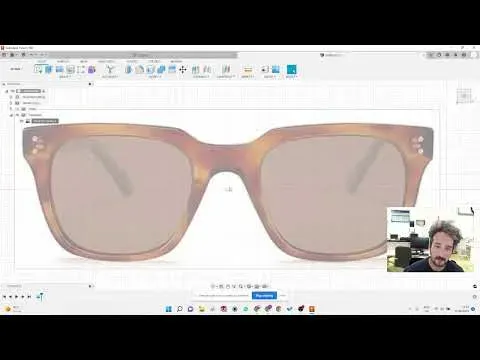Activate the Move/Copy cross-arrows tool
This screenshot has width=480, height=360.
pyautogui.click(x=183, y=69)
